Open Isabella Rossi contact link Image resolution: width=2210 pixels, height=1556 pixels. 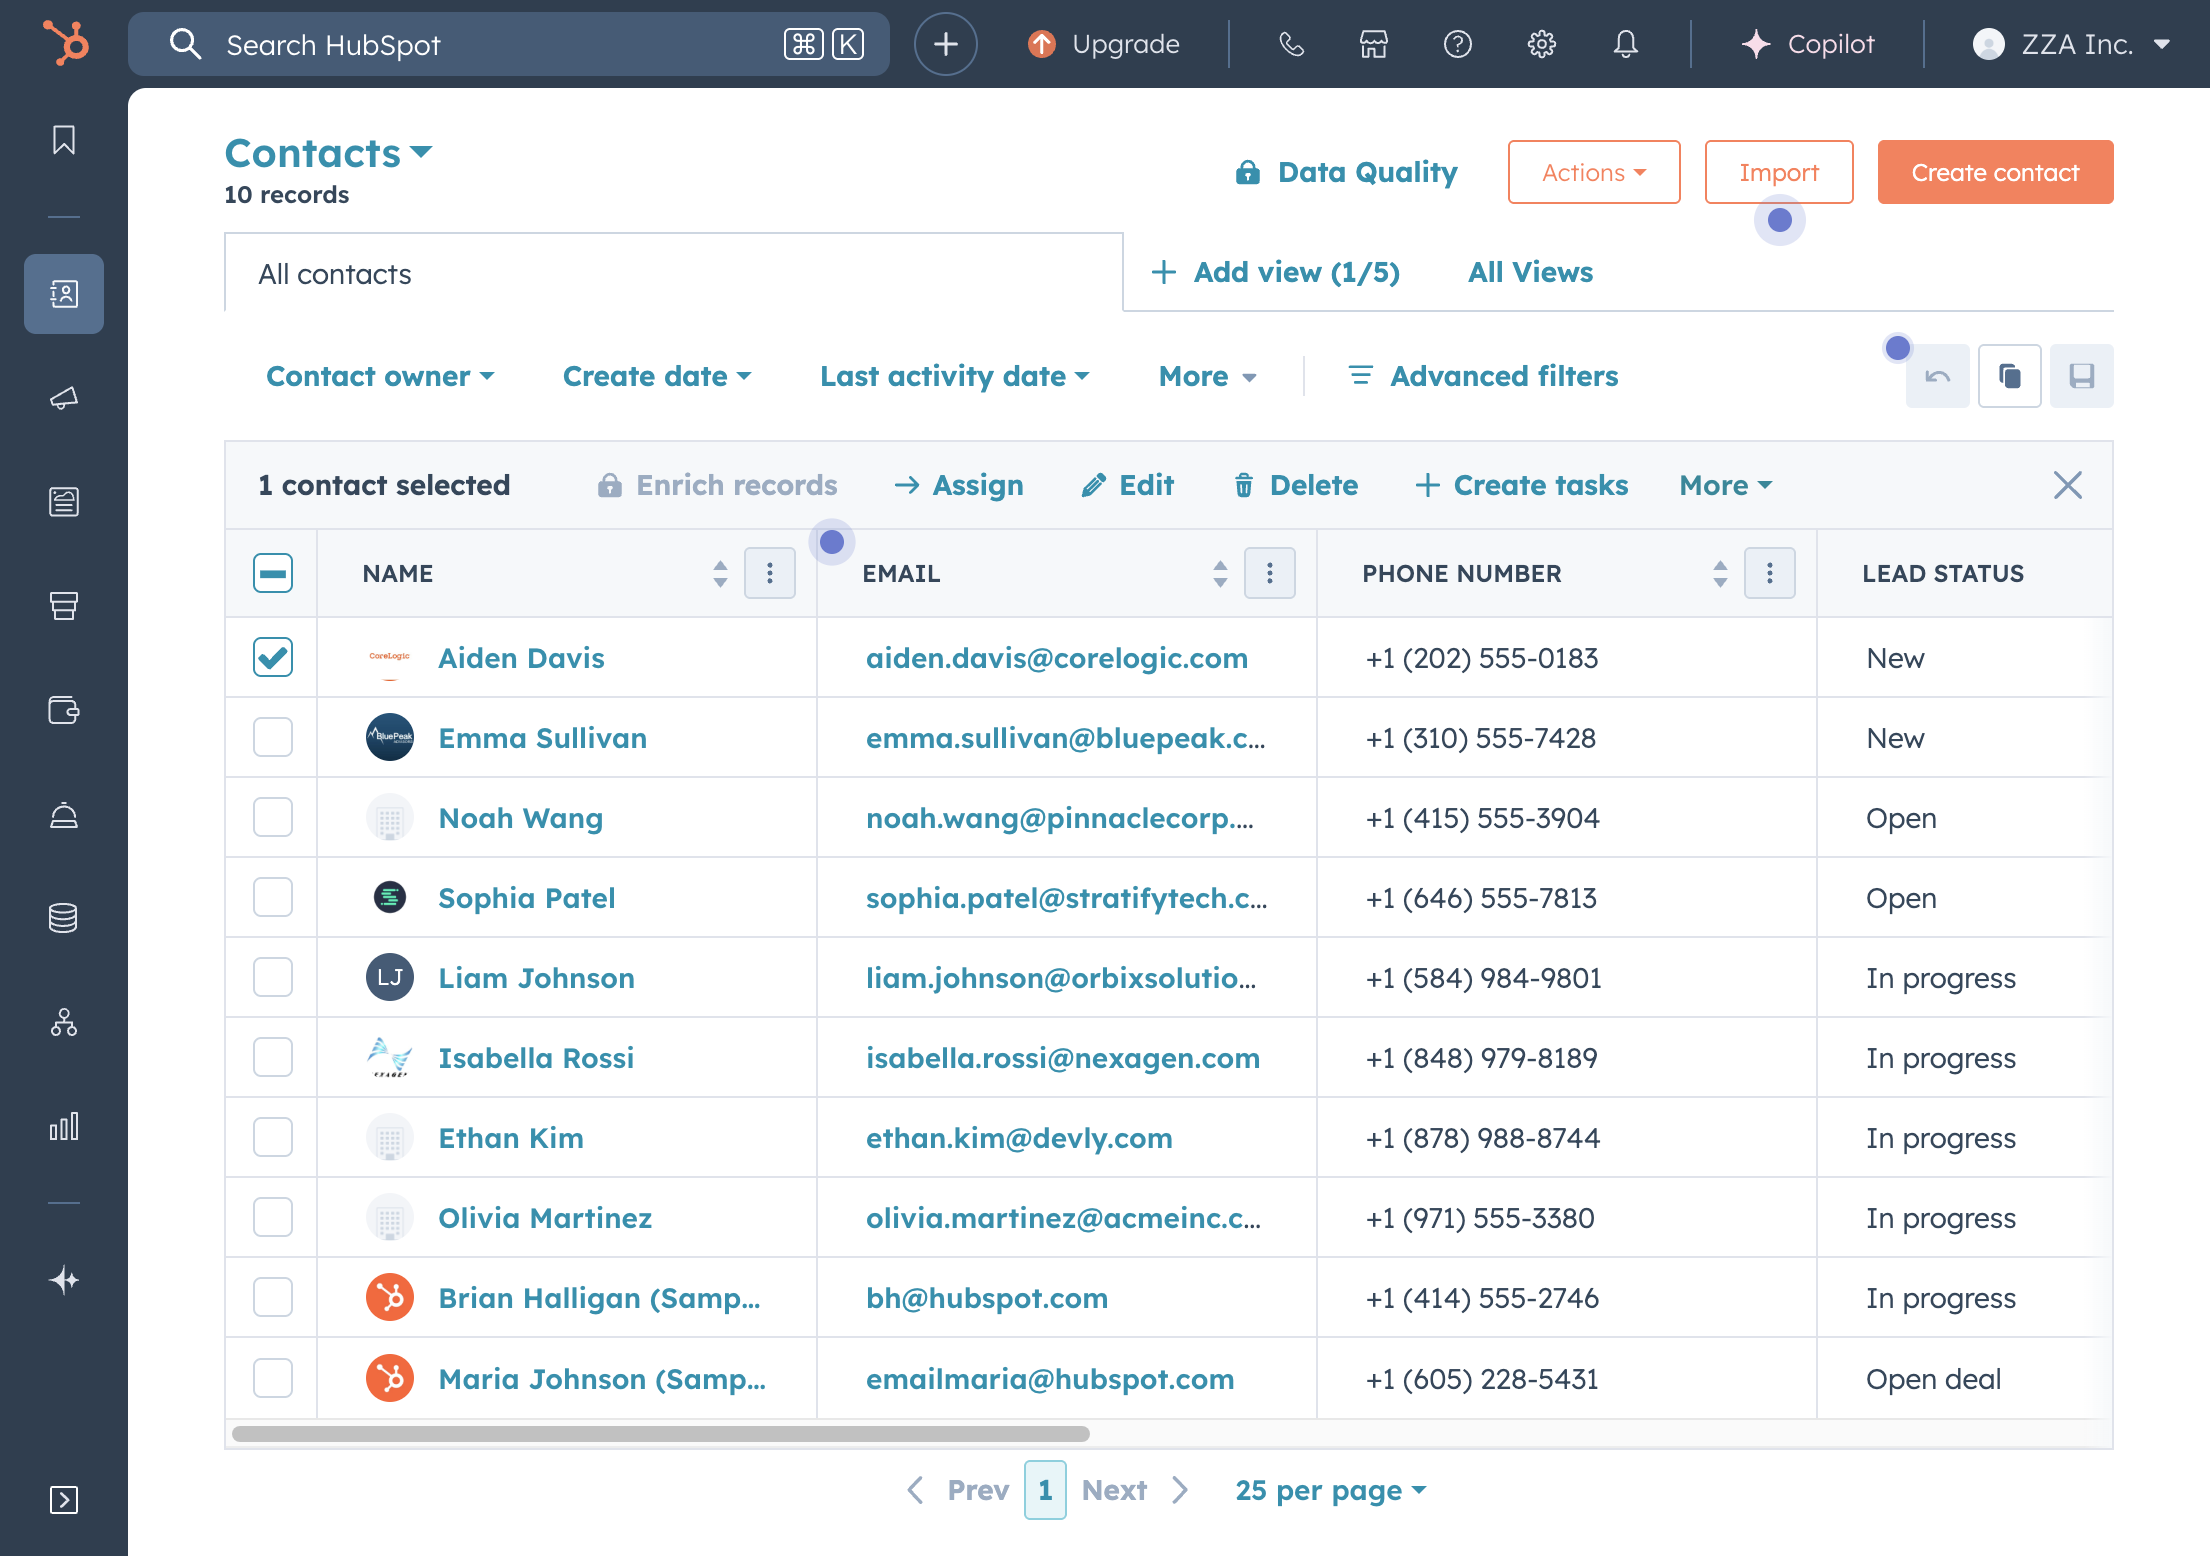(x=536, y=1058)
